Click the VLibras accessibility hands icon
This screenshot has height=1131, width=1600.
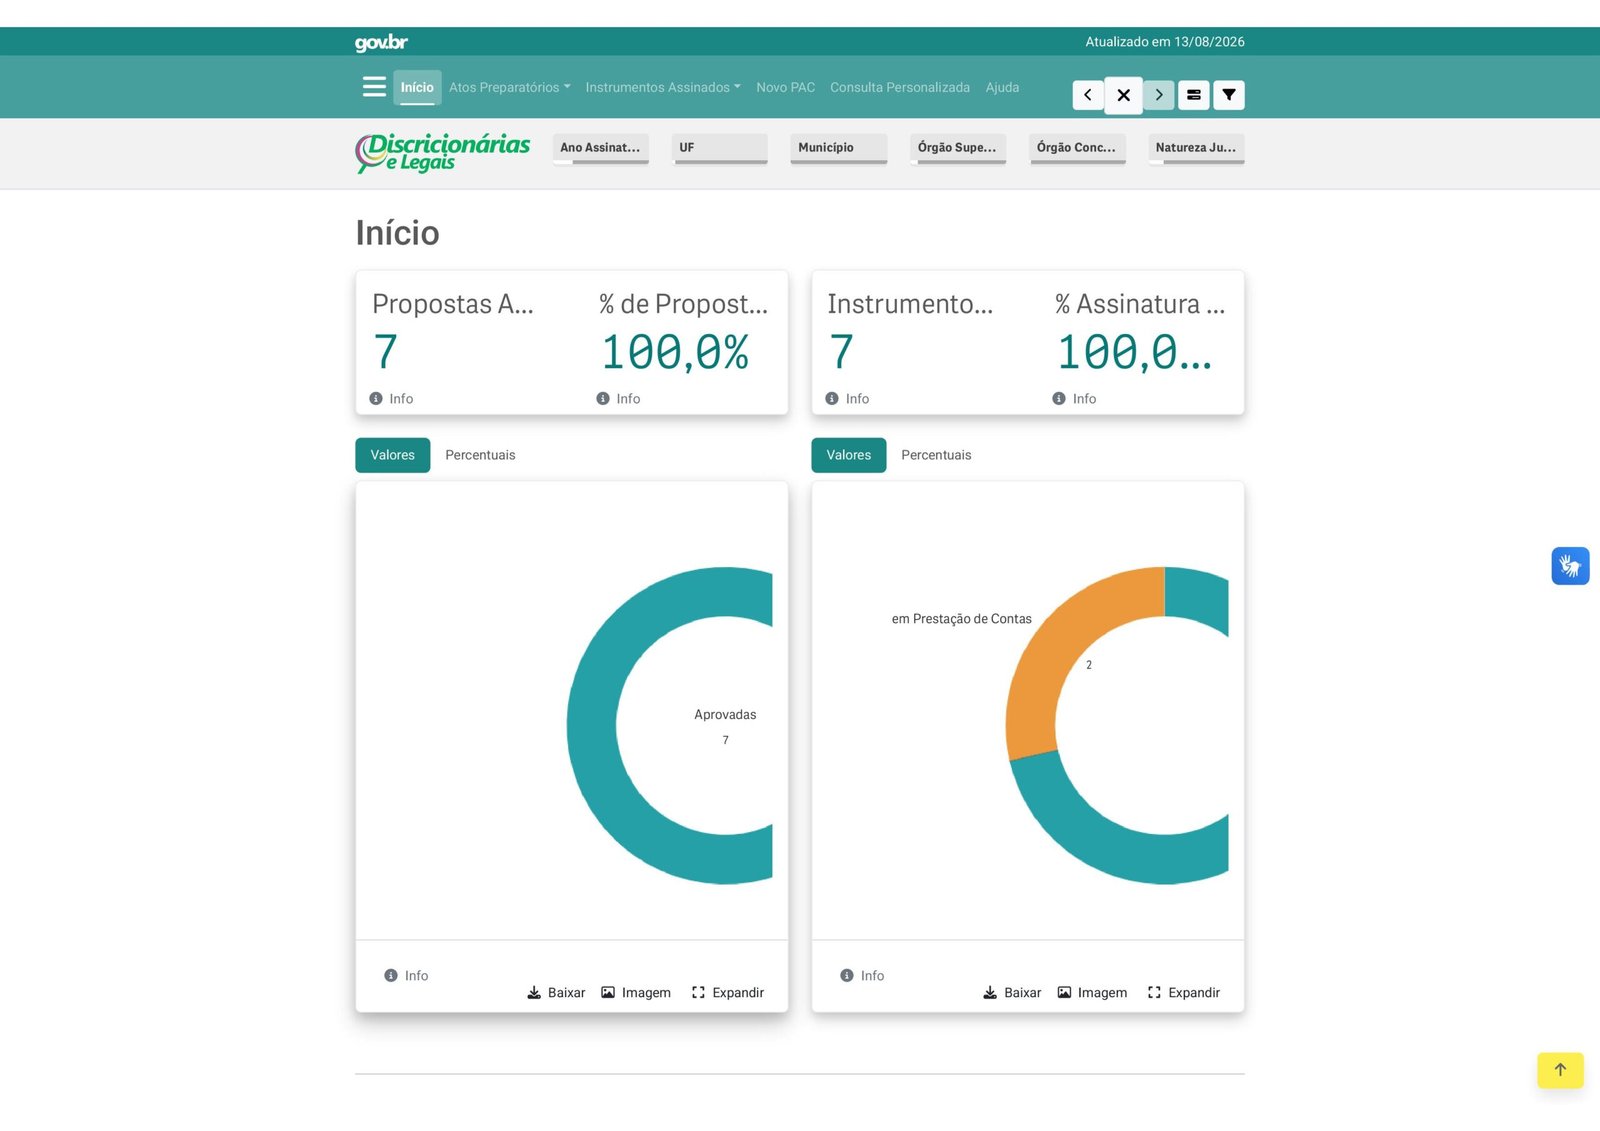1570,566
